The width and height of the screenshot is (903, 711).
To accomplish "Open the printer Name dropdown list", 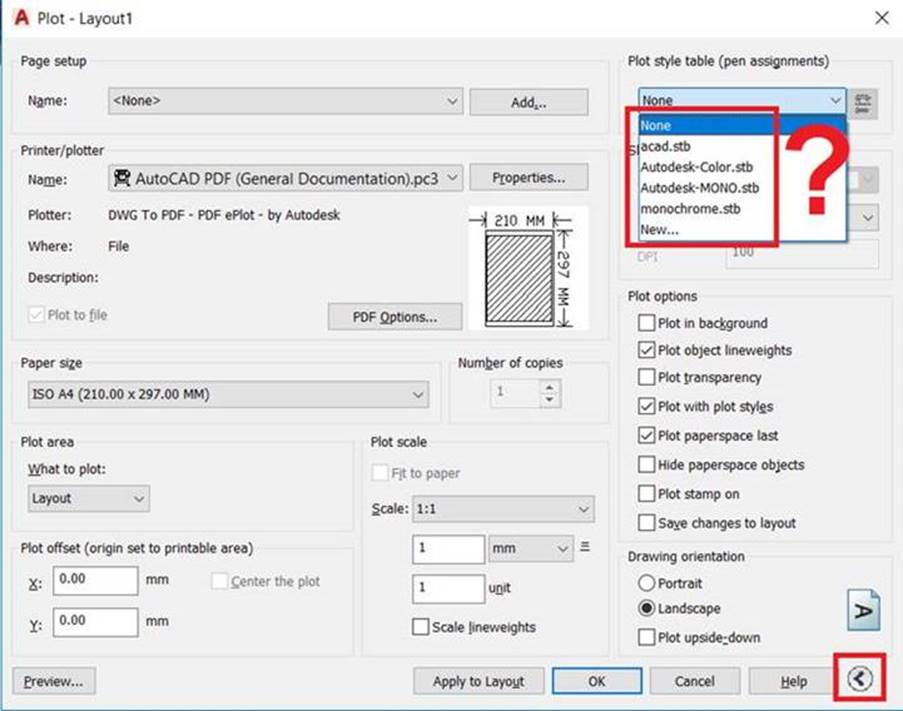I will [285, 178].
